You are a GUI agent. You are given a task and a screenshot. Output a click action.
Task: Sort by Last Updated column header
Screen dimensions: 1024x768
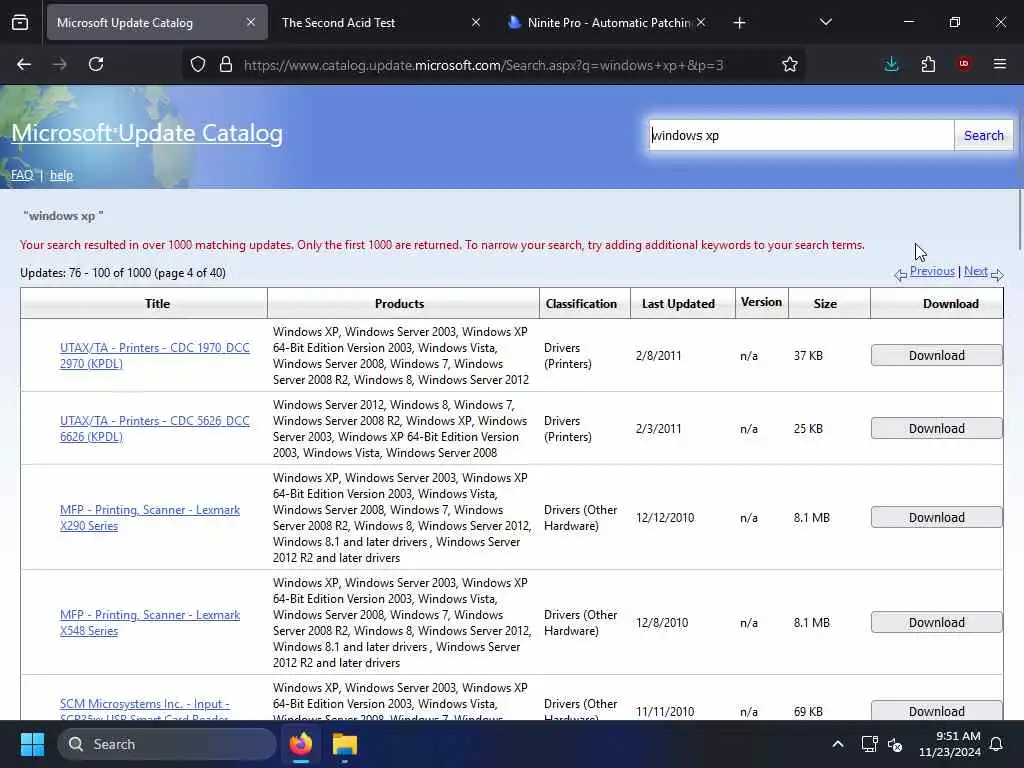pyautogui.click(x=678, y=304)
